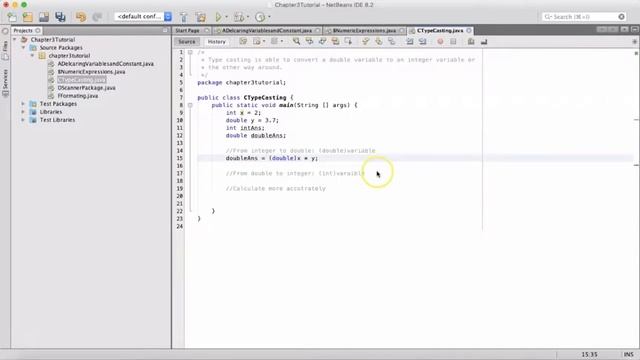Image resolution: width=640 pixels, height=360 pixels.
Task: Click the Uncomment lines icon
Action: click(484, 42)
